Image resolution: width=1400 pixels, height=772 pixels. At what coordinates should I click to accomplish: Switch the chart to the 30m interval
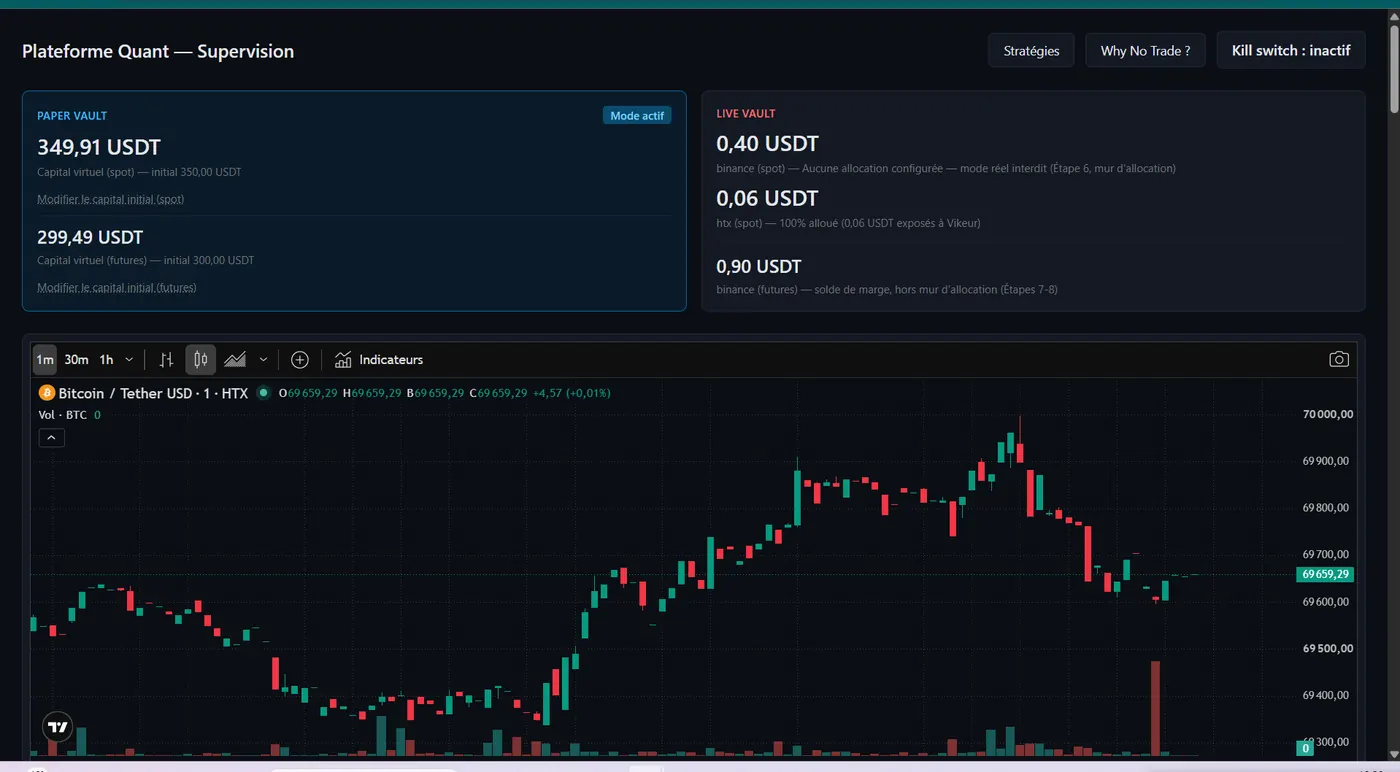tap(76, 360)
